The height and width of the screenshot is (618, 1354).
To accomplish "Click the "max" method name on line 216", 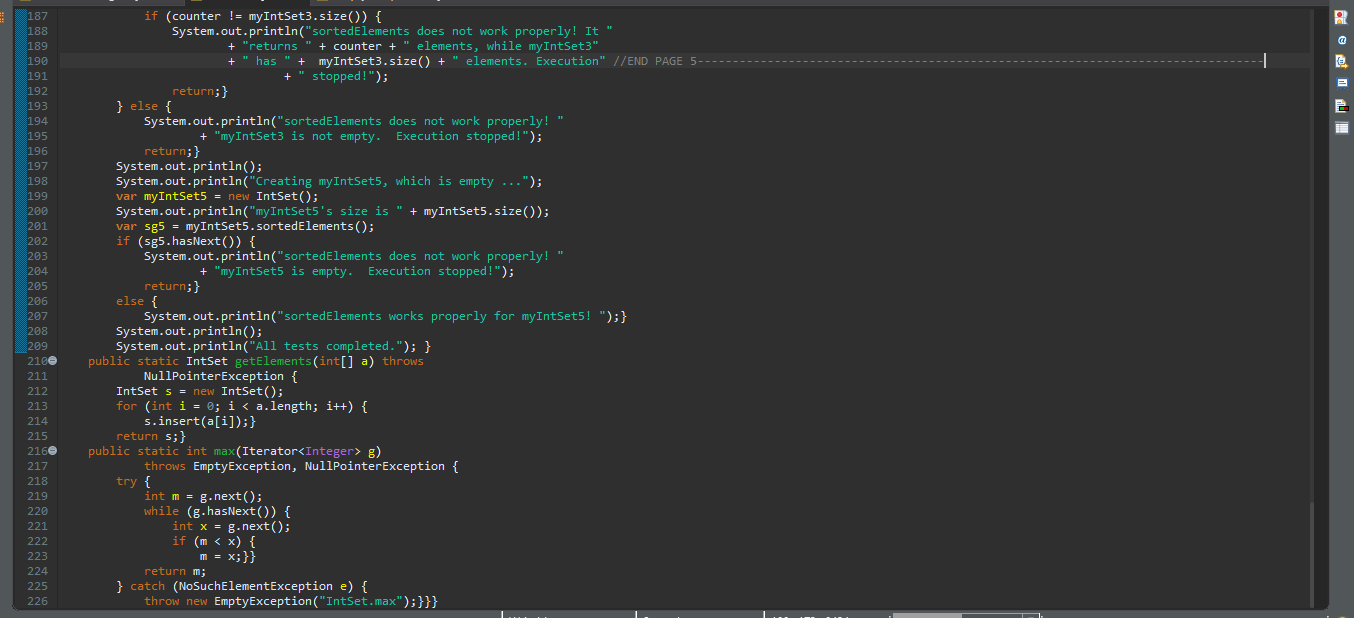I will tap(224, 451).
